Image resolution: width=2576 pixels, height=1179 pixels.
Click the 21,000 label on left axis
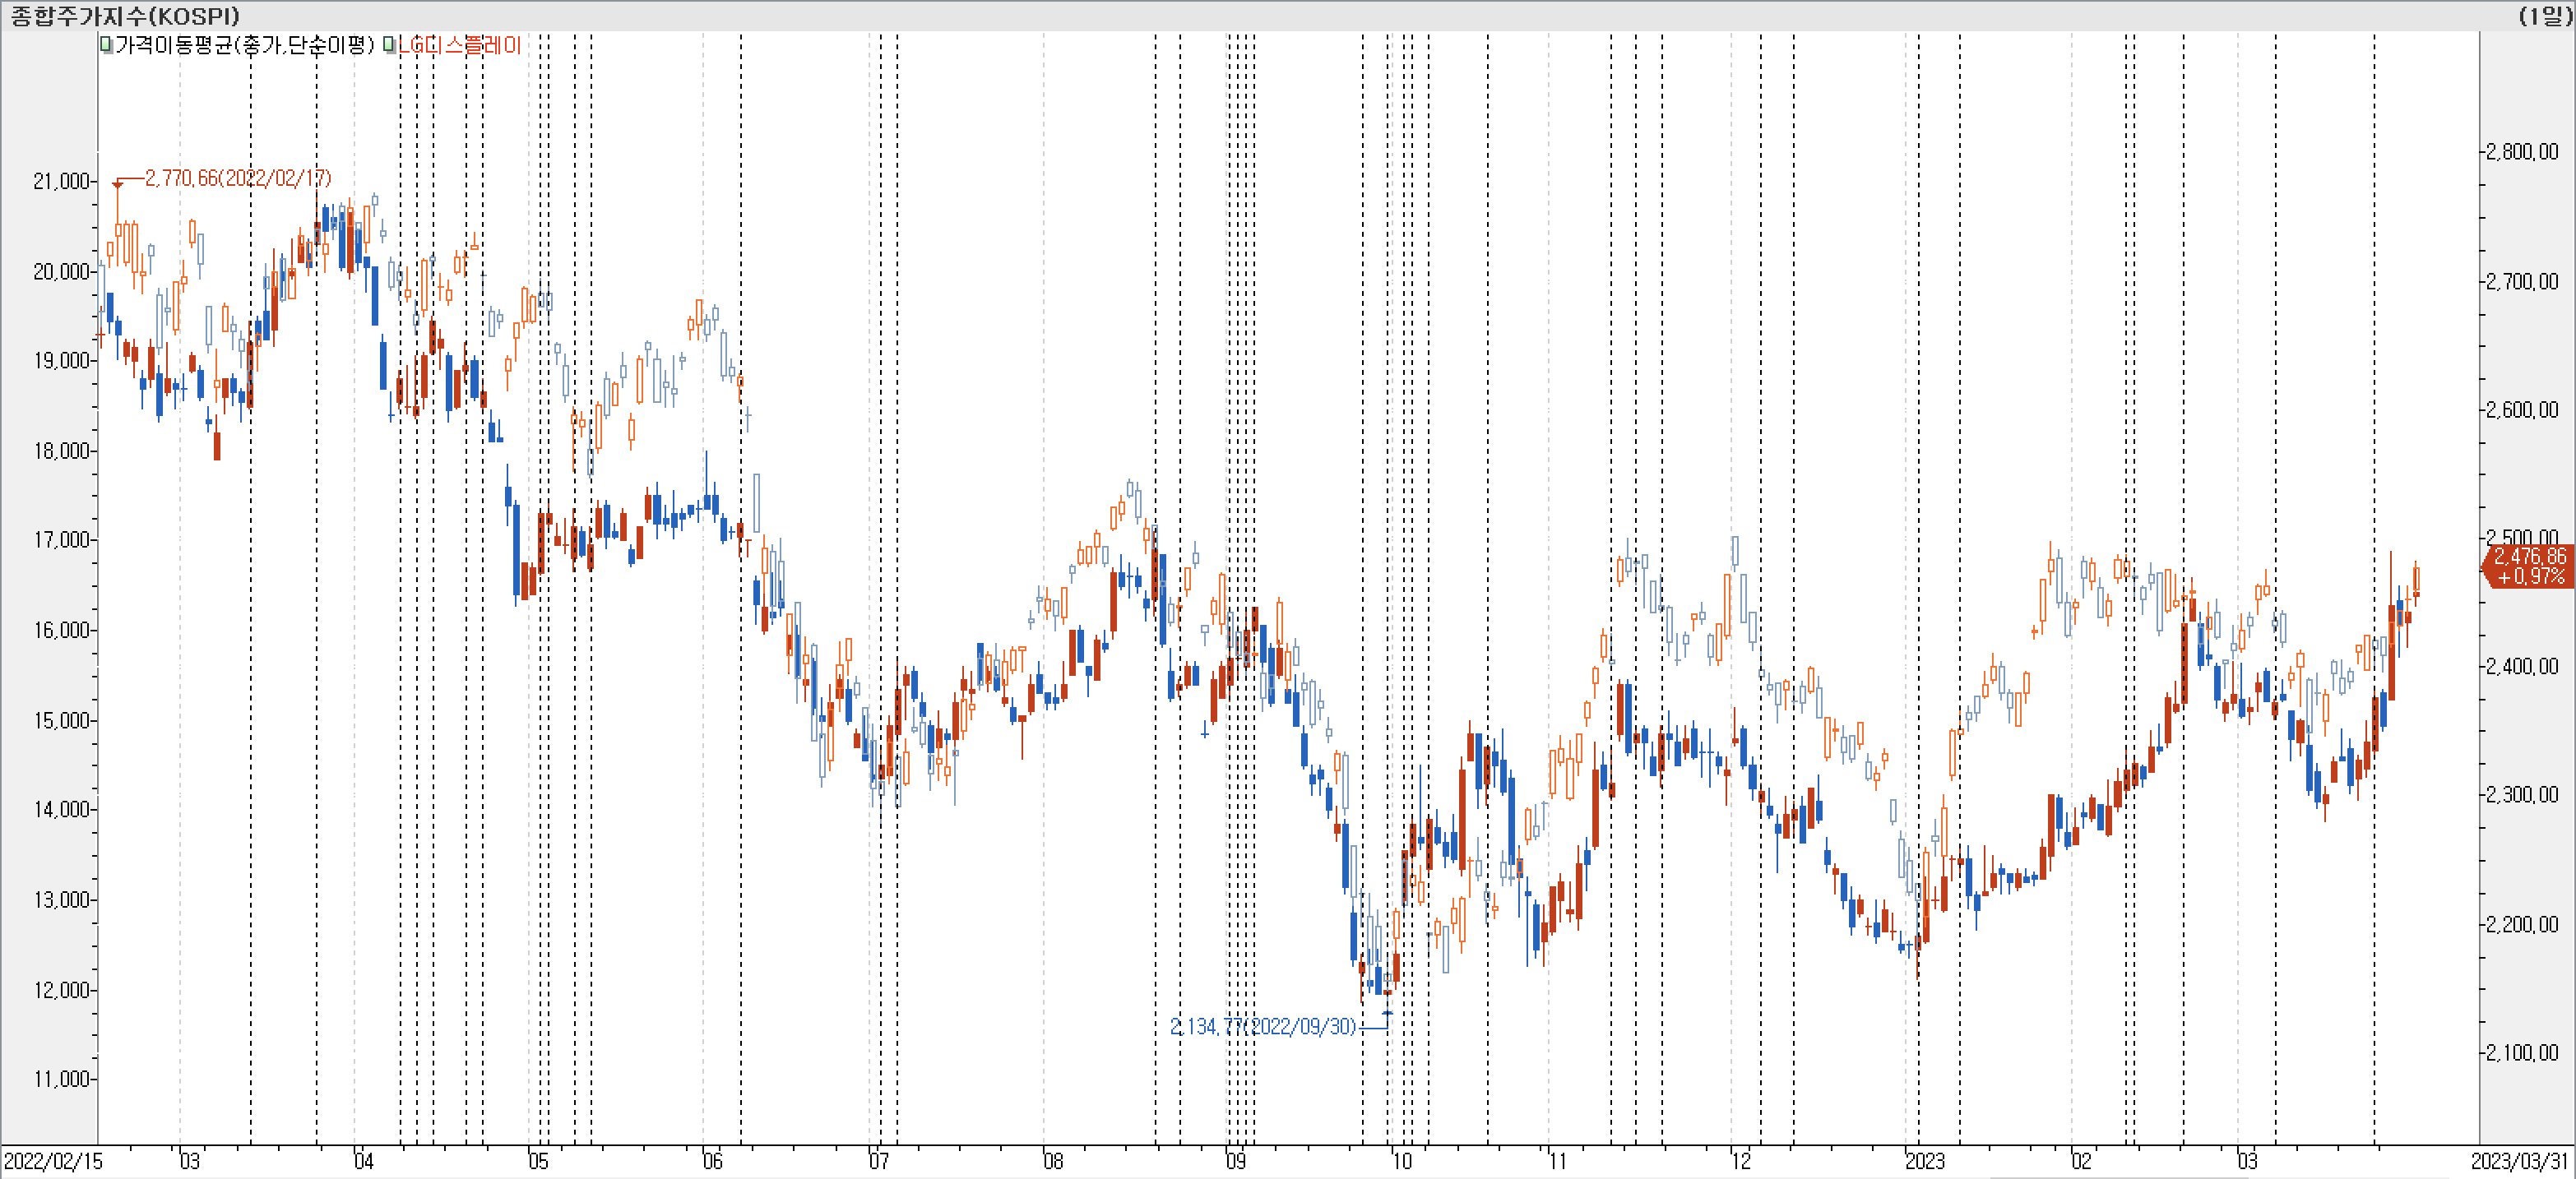pos(62,181)
